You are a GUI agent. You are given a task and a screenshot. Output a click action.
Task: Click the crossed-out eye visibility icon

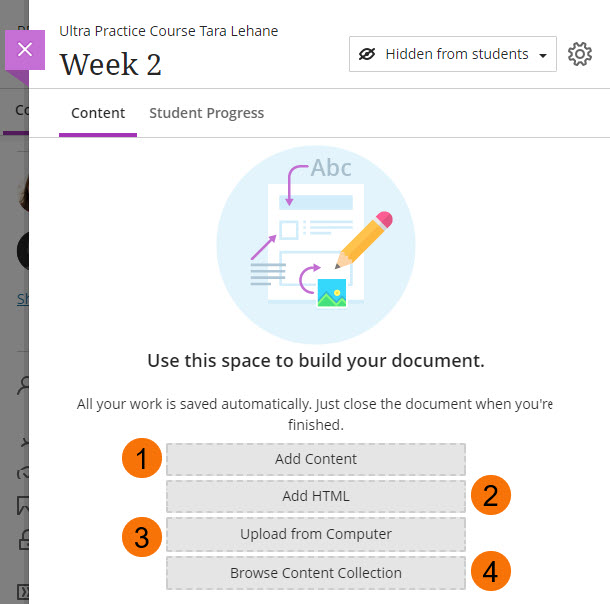[366, 54]
